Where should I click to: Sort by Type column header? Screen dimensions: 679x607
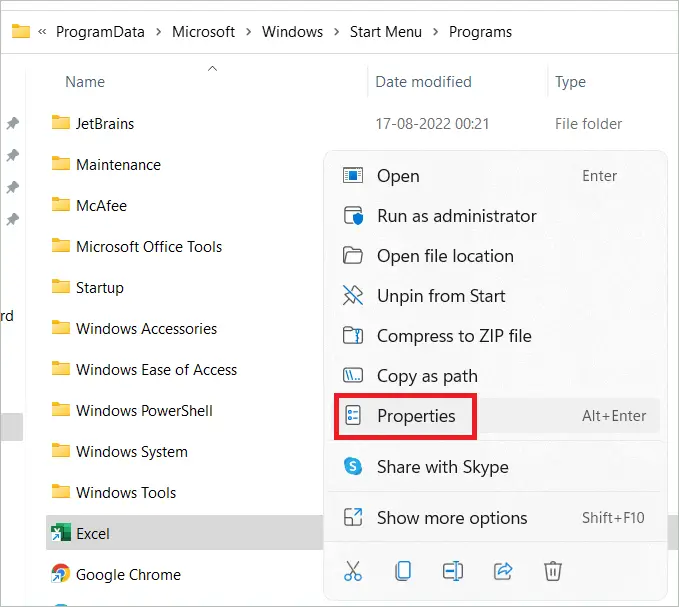click(x=570, y=82)
